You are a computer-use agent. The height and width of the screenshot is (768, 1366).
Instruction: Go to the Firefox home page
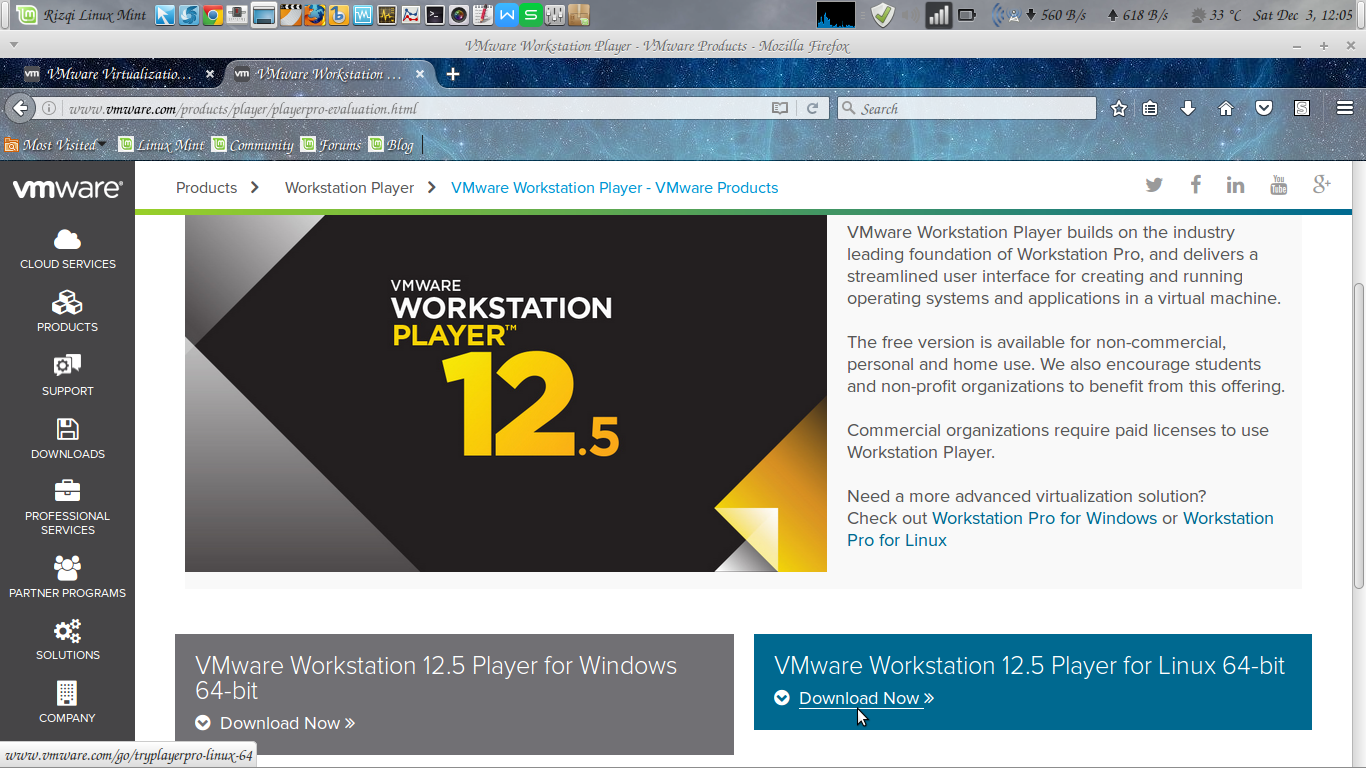point(1226,108)
